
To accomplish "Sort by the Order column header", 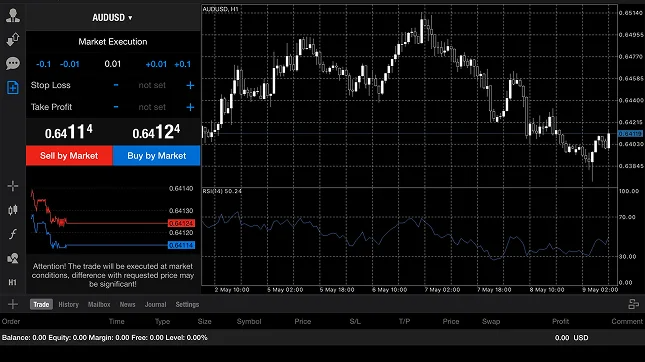I will pyautogui.click(x=11, y=321).
